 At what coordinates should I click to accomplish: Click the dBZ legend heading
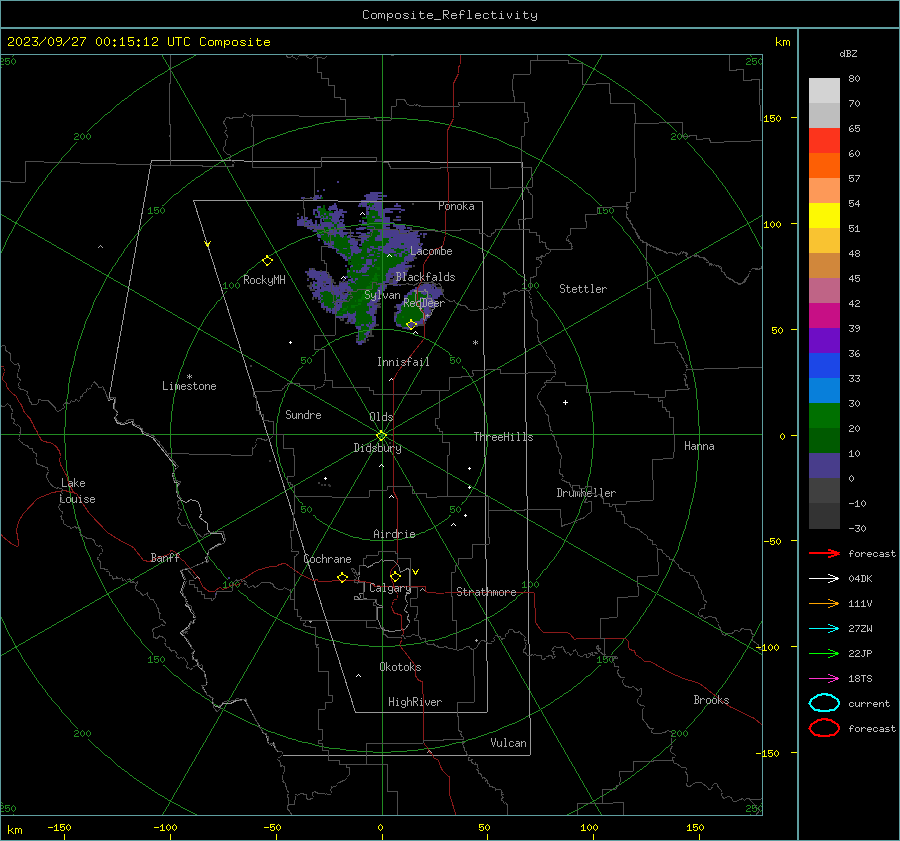coord(848,53)
